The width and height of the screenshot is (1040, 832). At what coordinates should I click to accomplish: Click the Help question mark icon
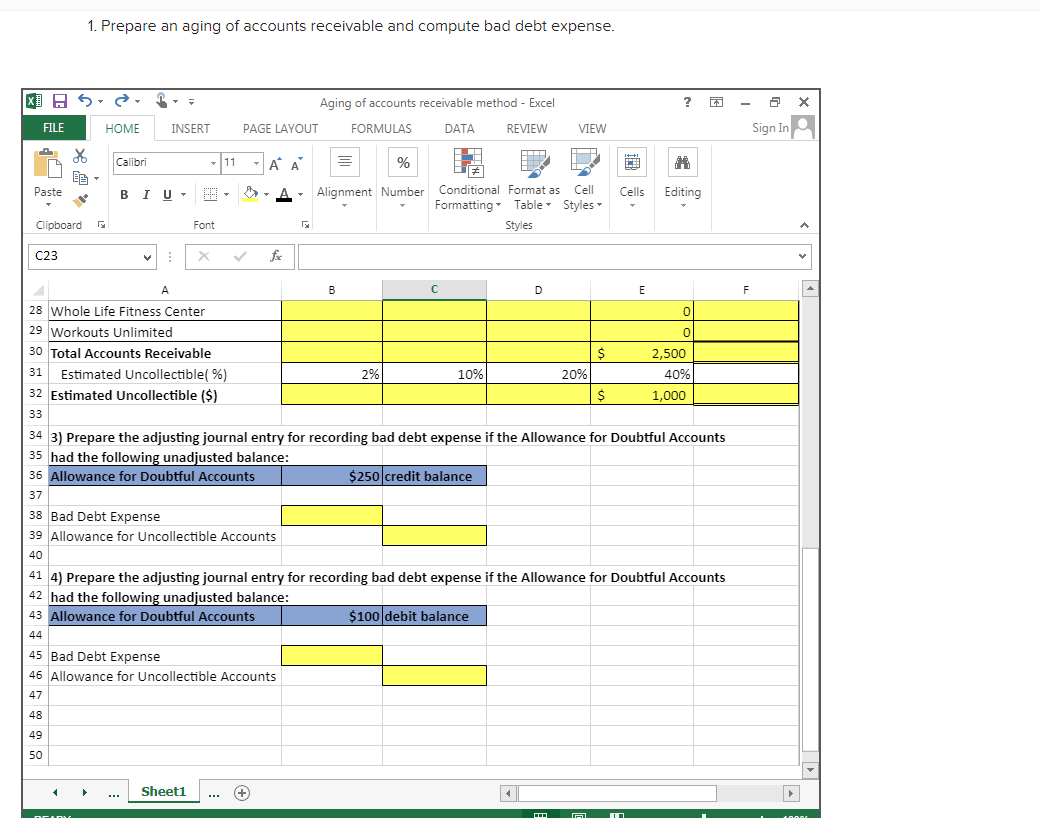pyautogui.click(x=687, y=102)
